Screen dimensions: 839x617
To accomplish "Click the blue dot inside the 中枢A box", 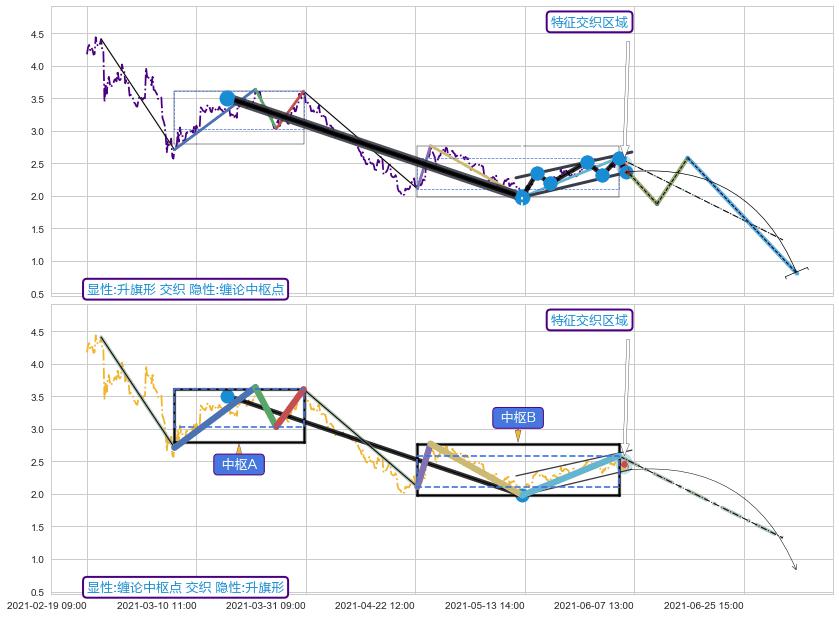I will pyautogui.click(x=227, y=397).
